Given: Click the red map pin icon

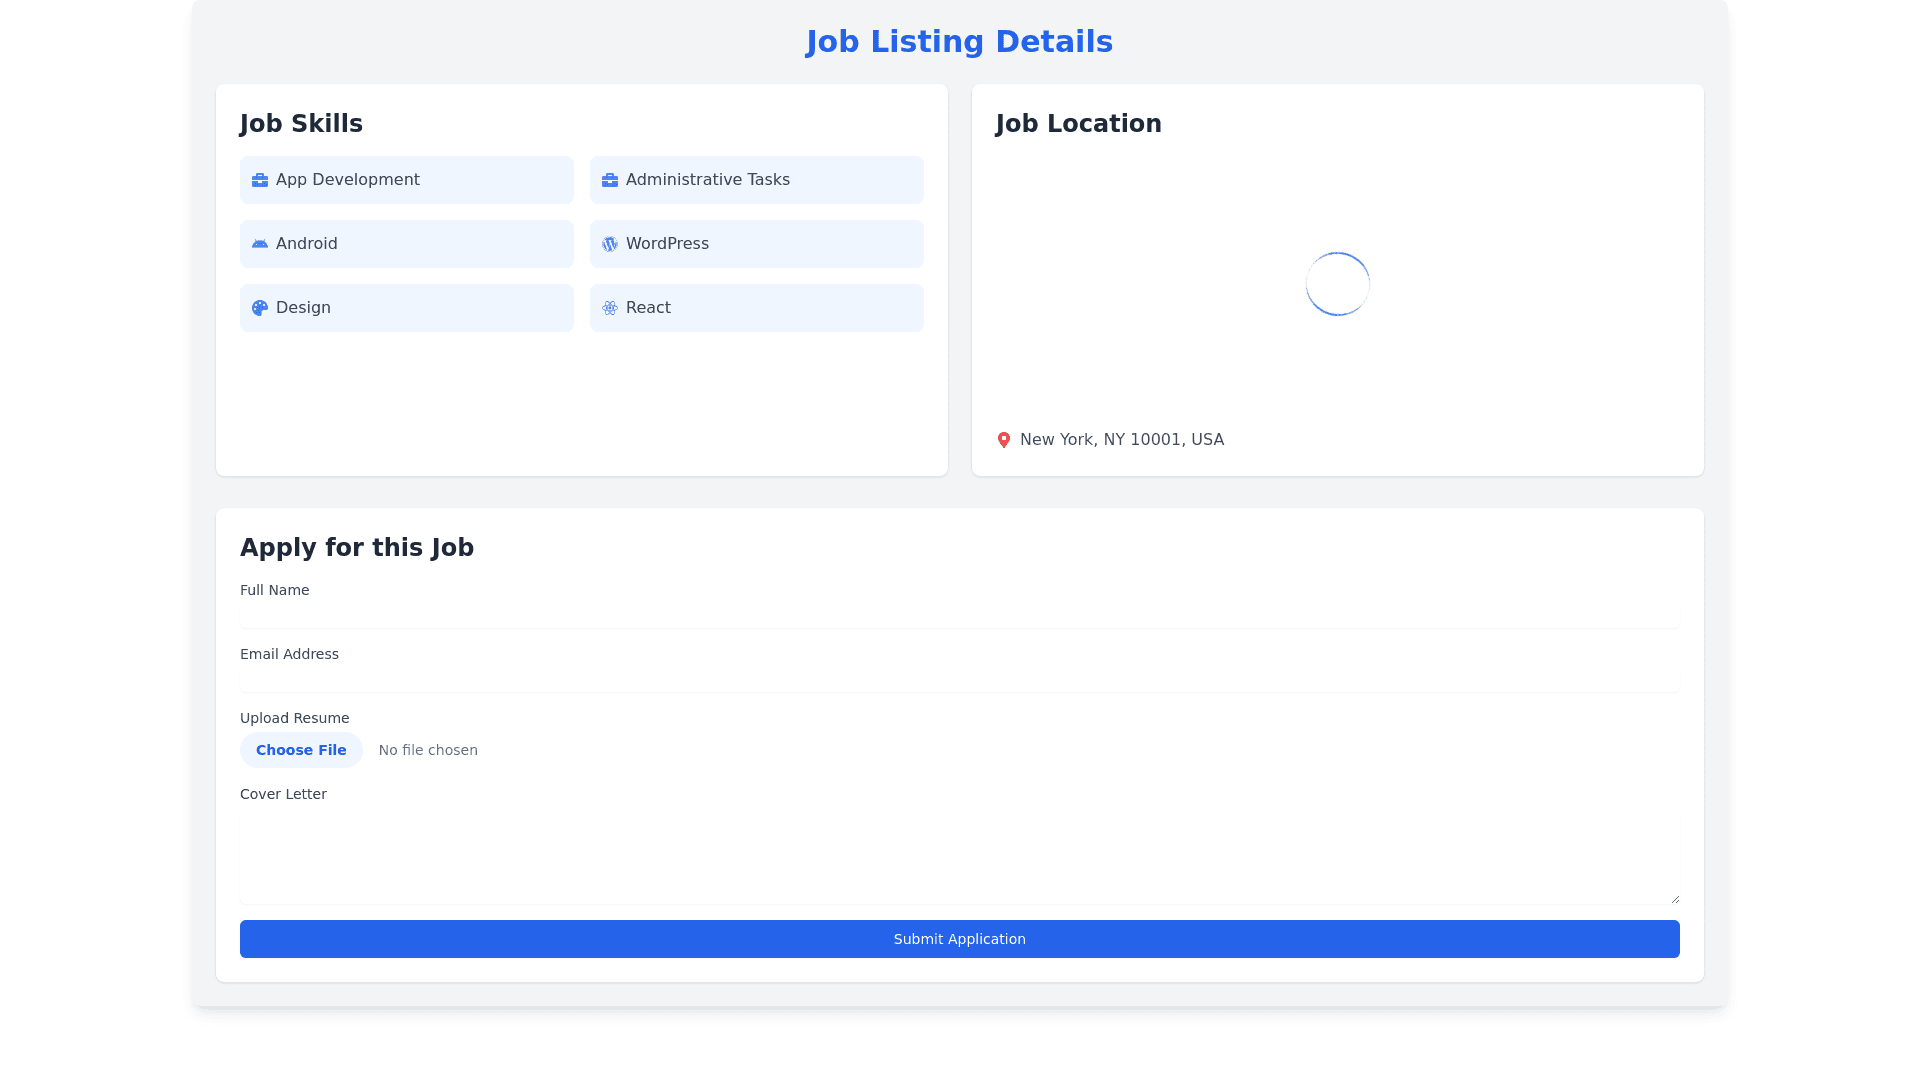Looking at the screenshot, I should click(x=1004, y=440).
